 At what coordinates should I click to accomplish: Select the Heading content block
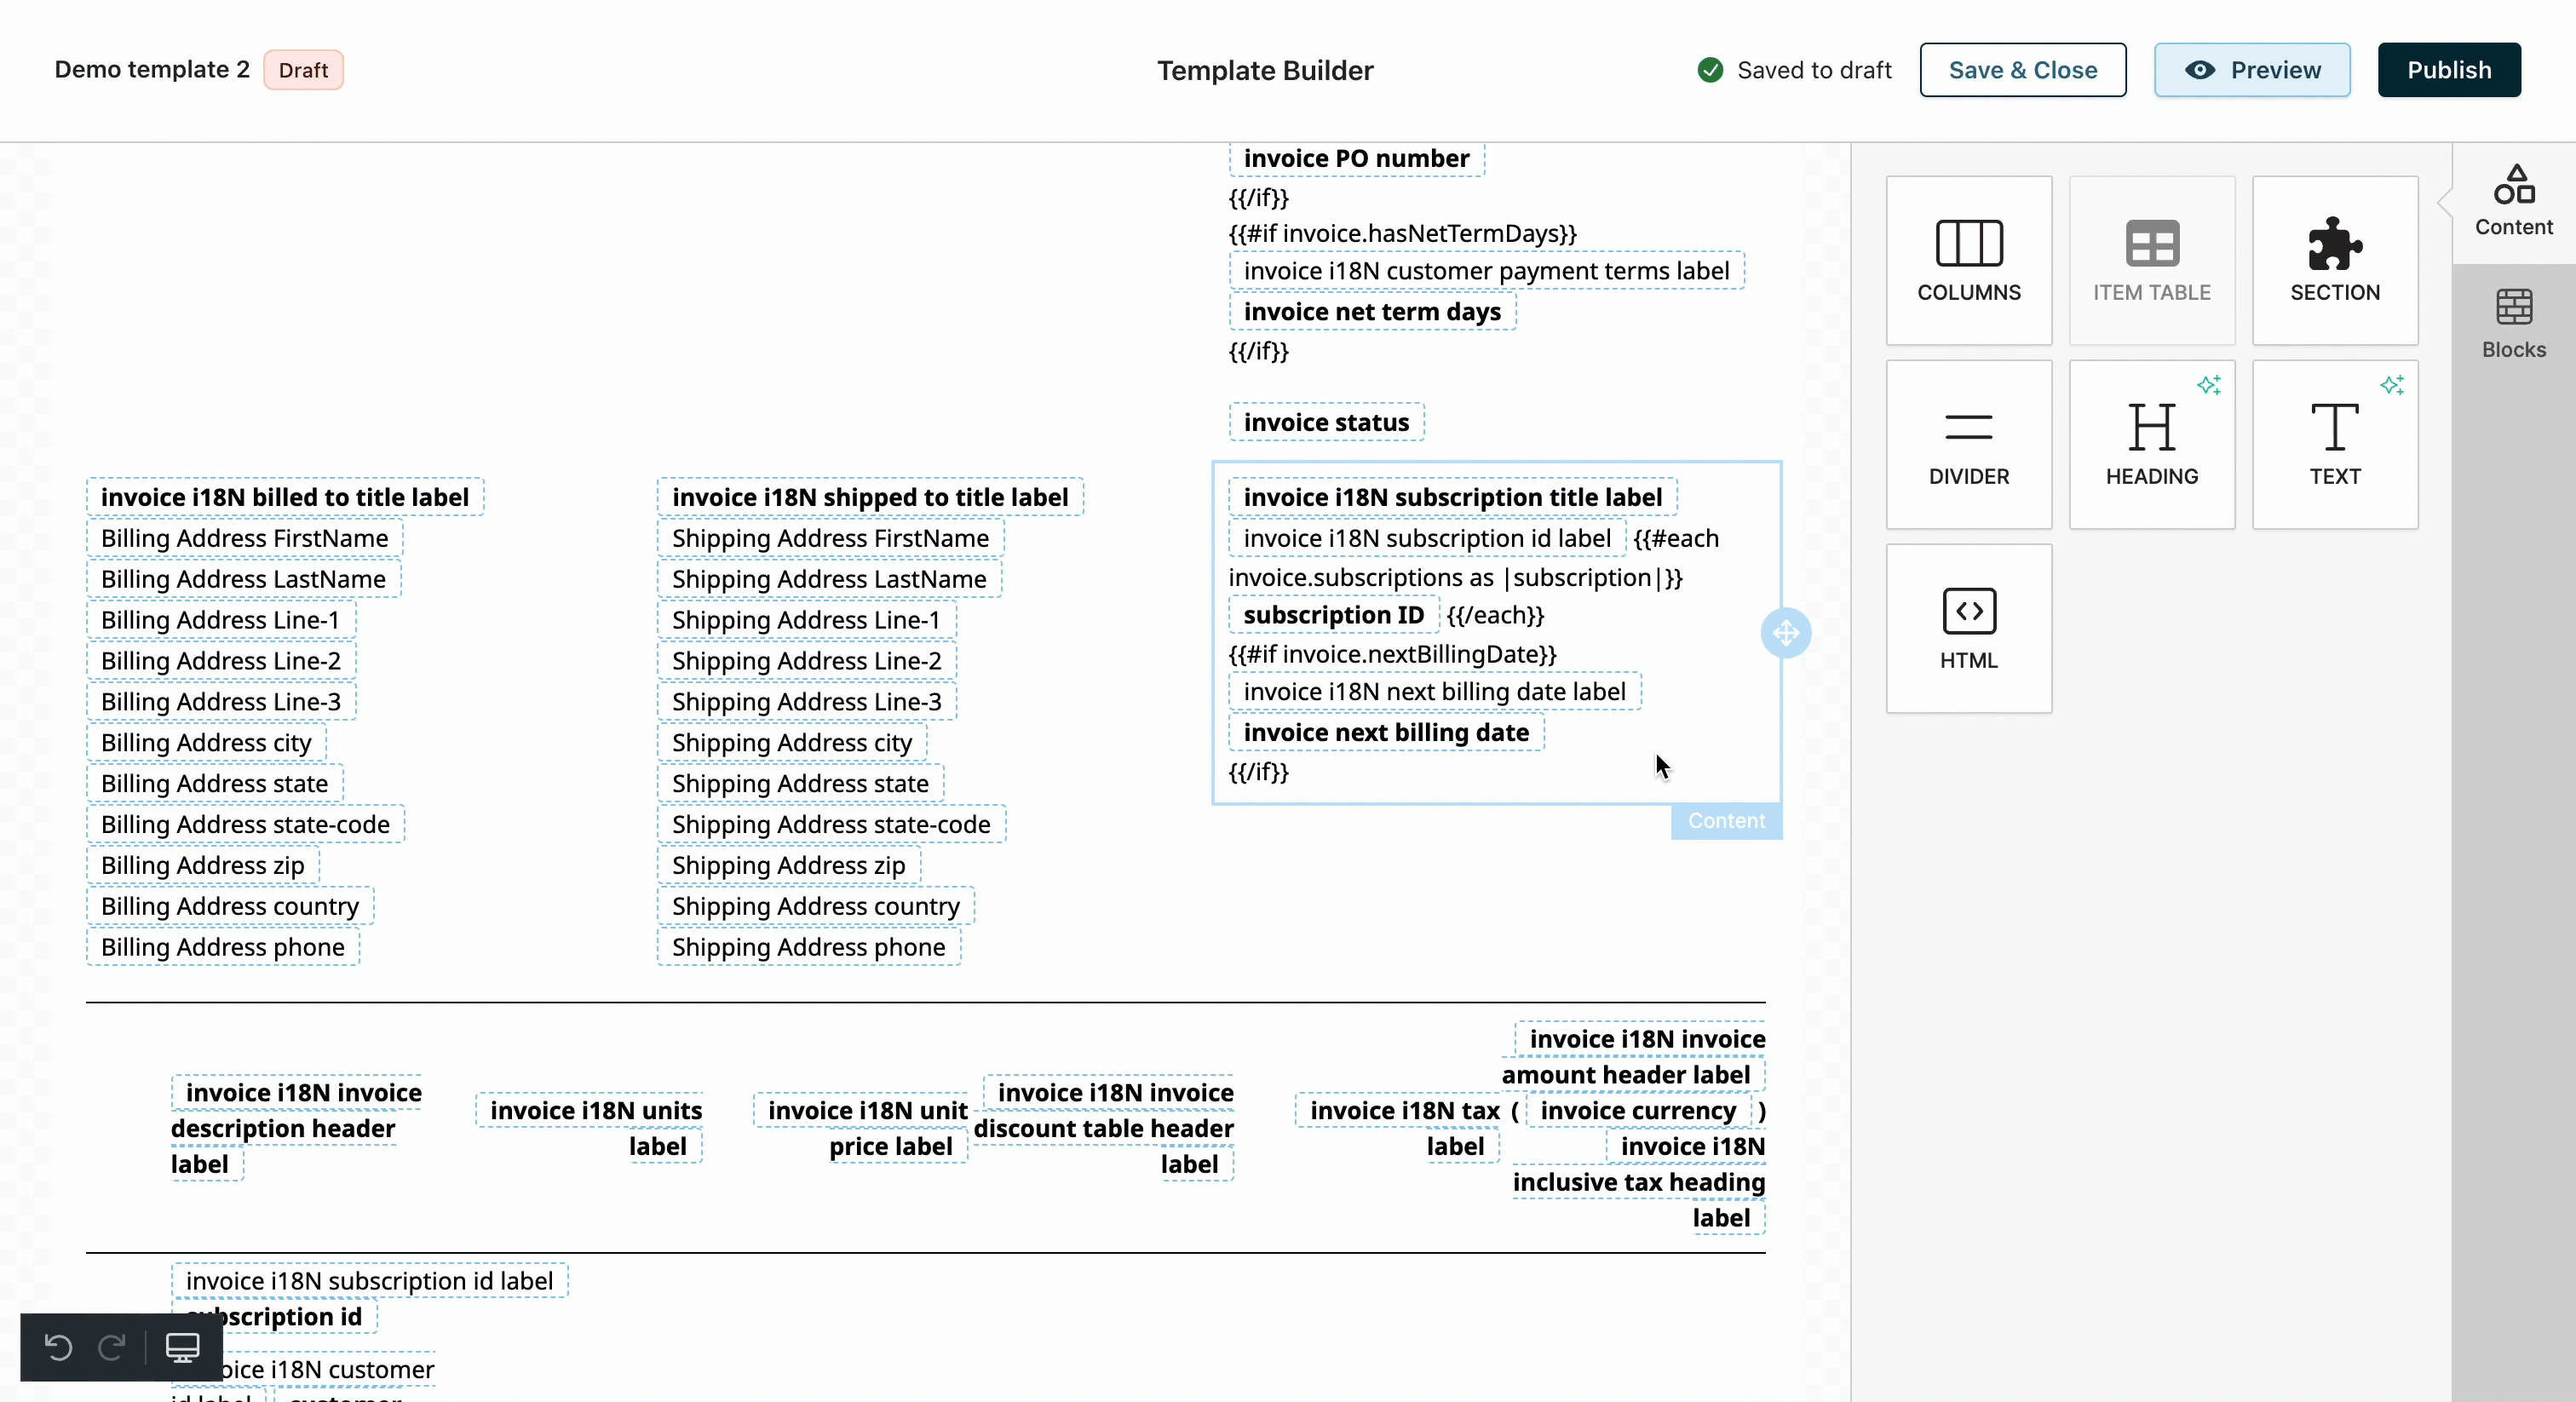[2151, 444]
